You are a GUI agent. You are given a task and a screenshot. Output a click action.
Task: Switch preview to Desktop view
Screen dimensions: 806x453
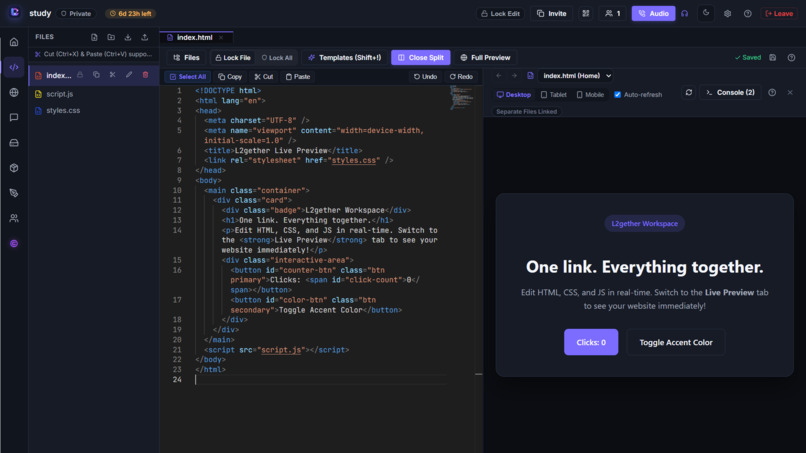[514, 95]
